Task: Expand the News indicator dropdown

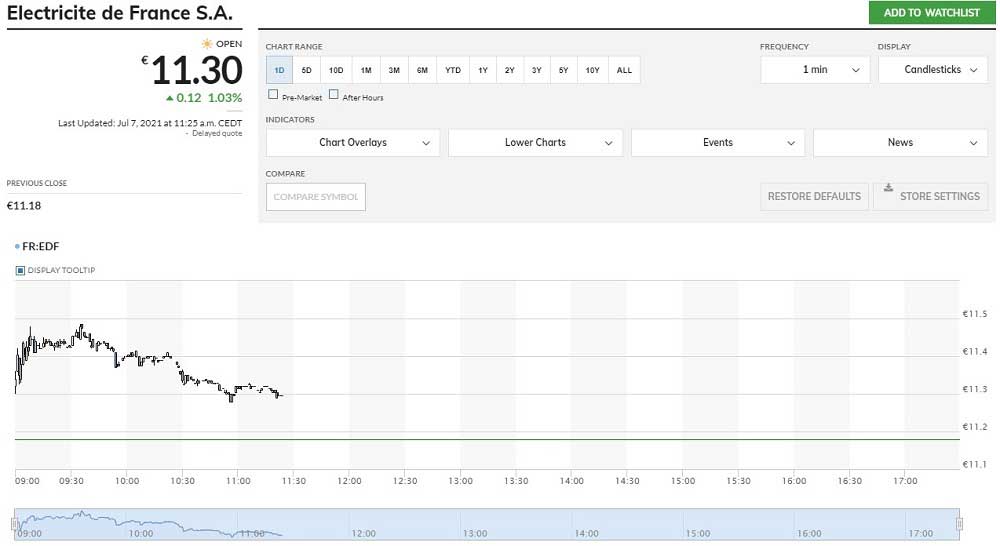Action: (900, 143)
